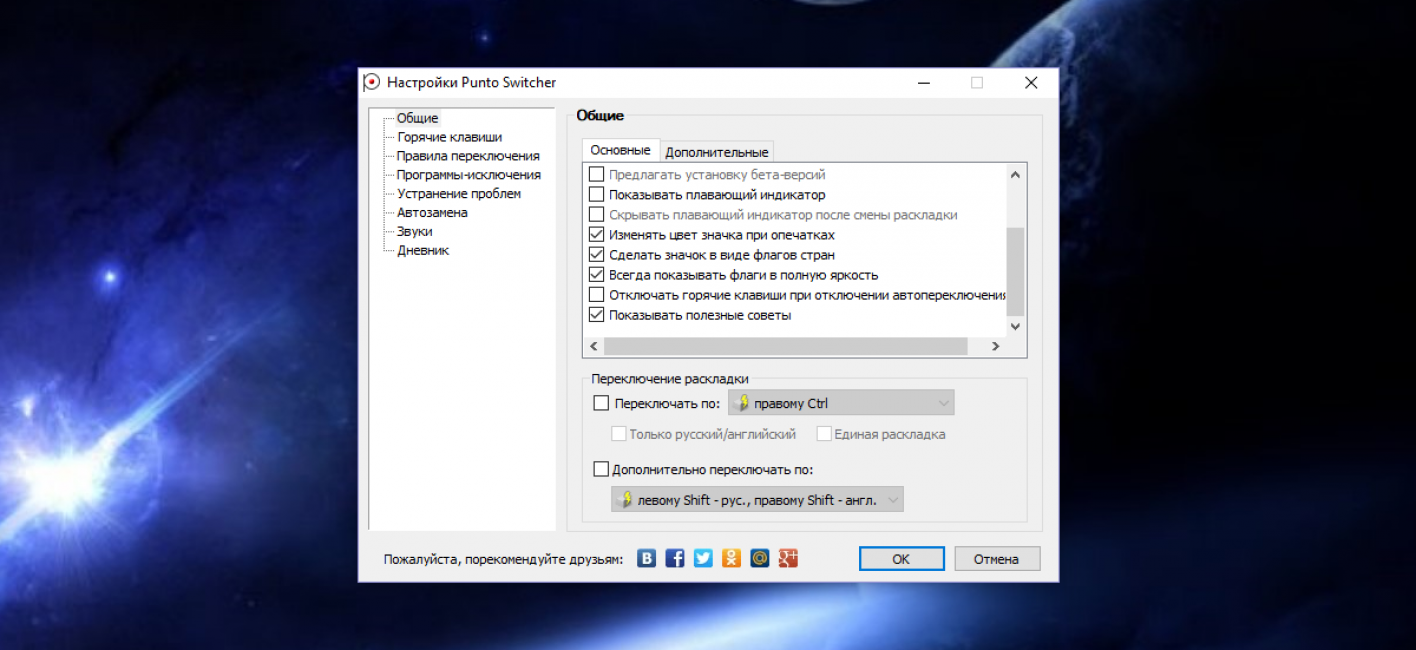Close the 'Настройки Punto Switcher' window
1416x650 pixels.
pos(1031,83)
